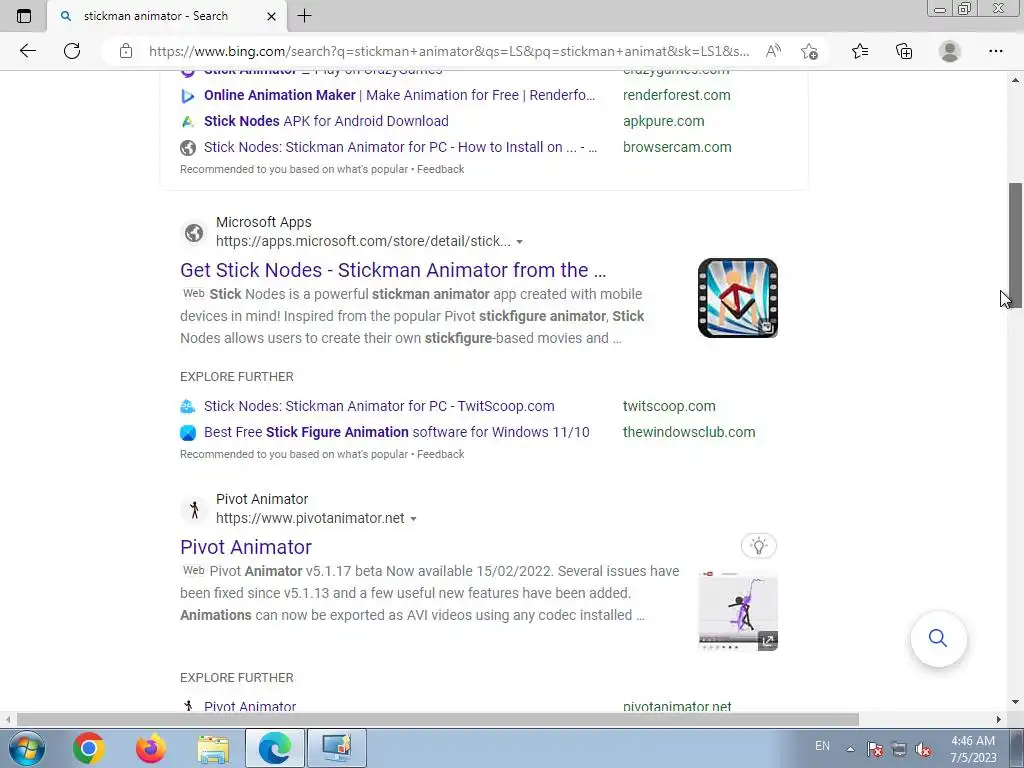Click the lightbulb insights button
Screen dimensions: 1024x768
tap(758, 546)
